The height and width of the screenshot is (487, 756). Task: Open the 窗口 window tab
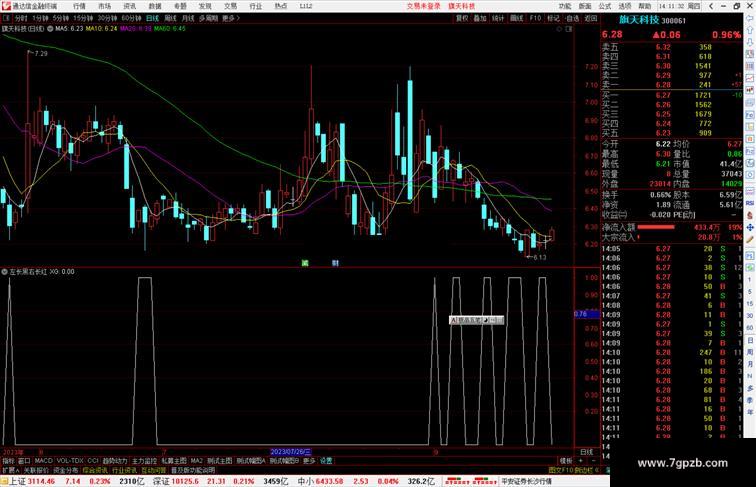coord(24,461)
